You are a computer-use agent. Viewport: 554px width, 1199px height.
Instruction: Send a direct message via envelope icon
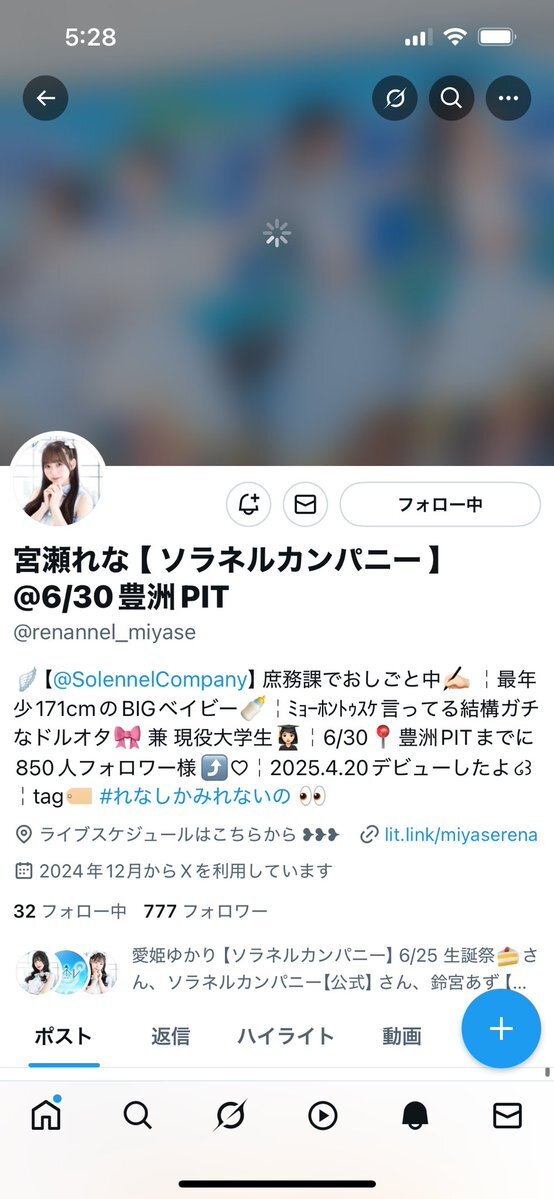[x=305, y=505]
